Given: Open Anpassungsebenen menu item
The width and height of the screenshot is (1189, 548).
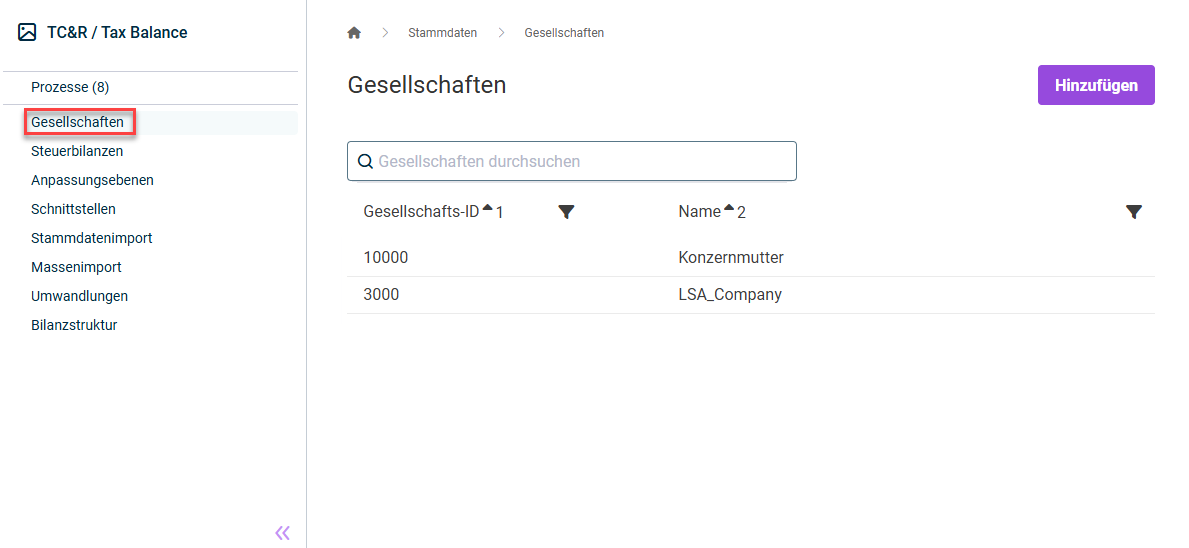Looking at the screenshot, I should [93, 180].
